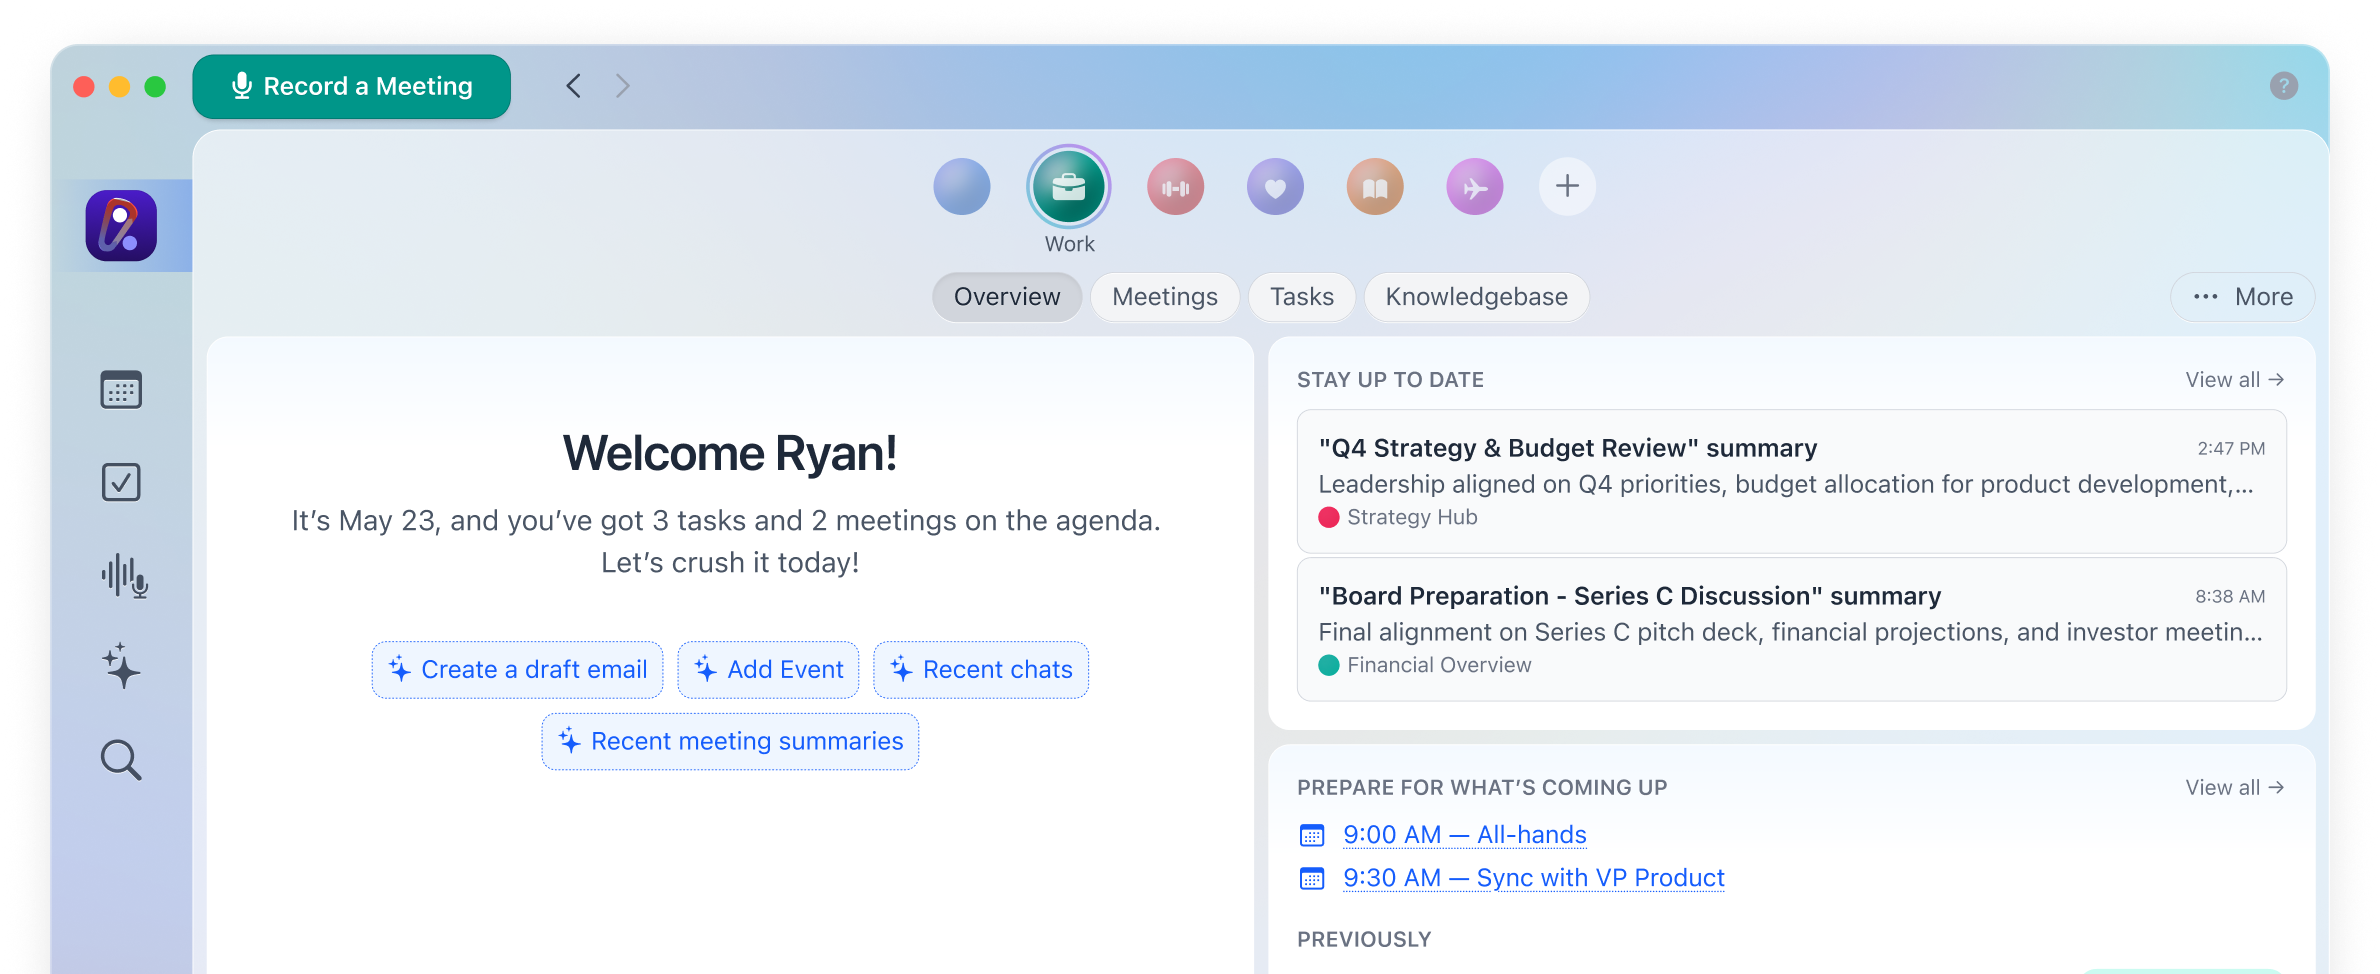Open the voice recordings waveform icon
2380x974 pixels.
(x=124, y=576)
